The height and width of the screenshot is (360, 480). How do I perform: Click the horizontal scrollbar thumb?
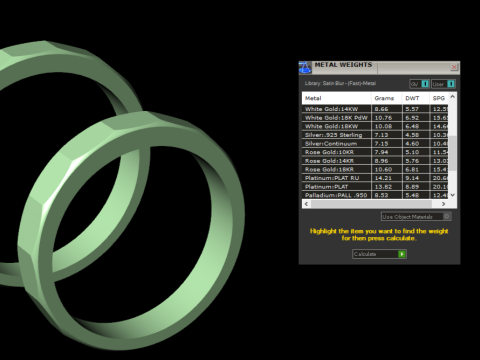[x=371, y=204]
